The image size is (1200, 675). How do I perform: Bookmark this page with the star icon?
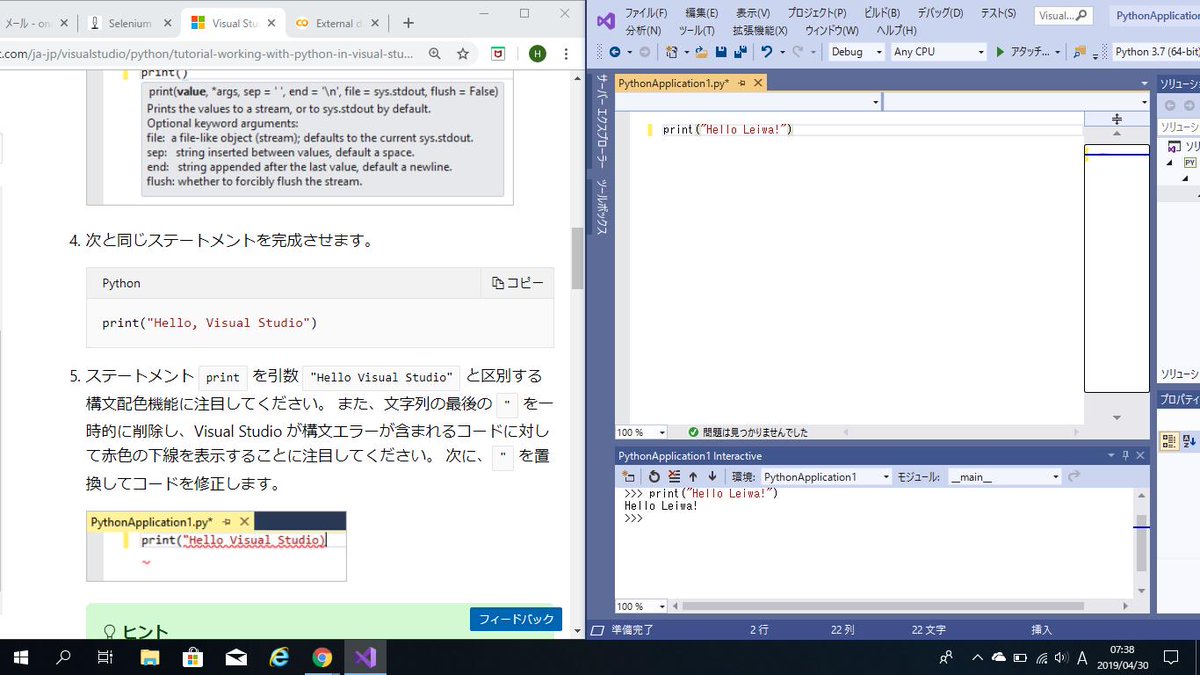pyautogui.click(x=463, y=53)
